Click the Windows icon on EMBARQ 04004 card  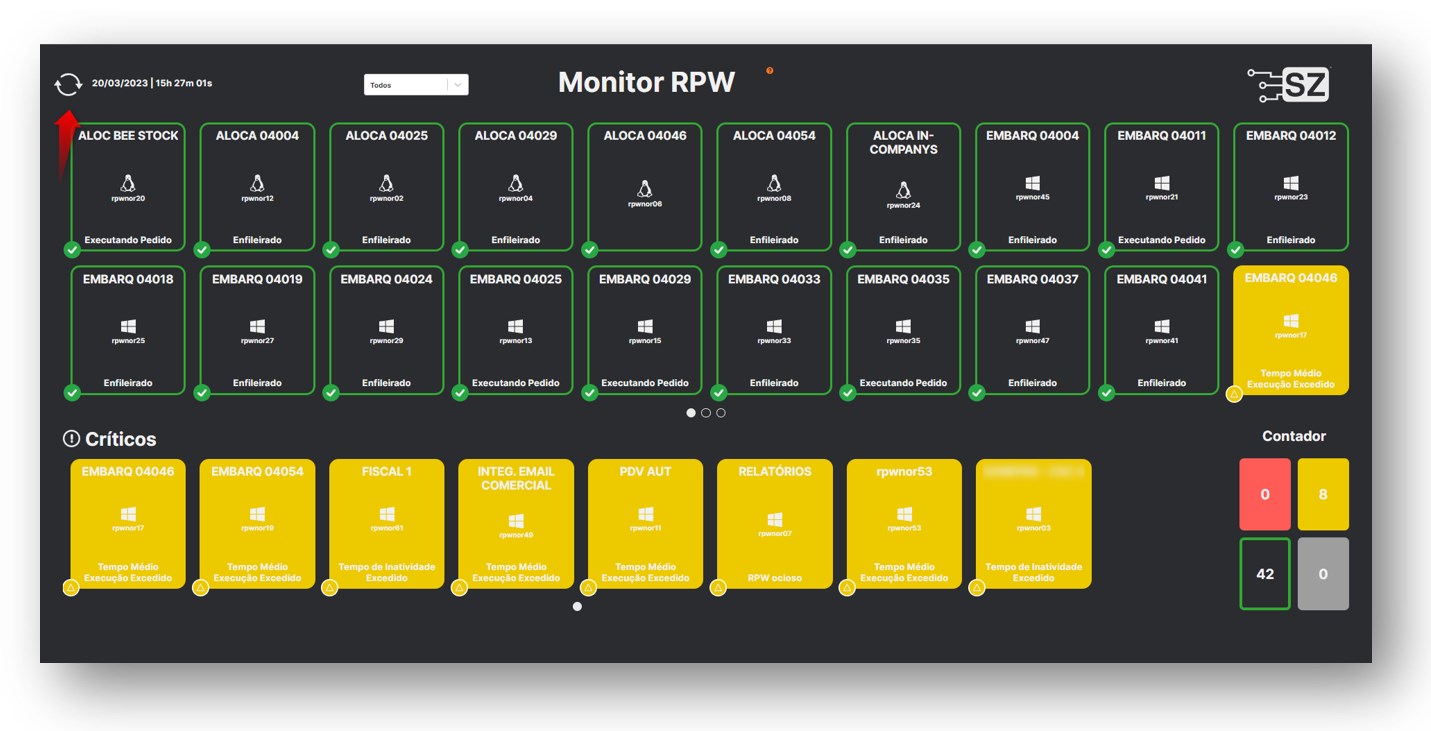(x=1032, y=183)
